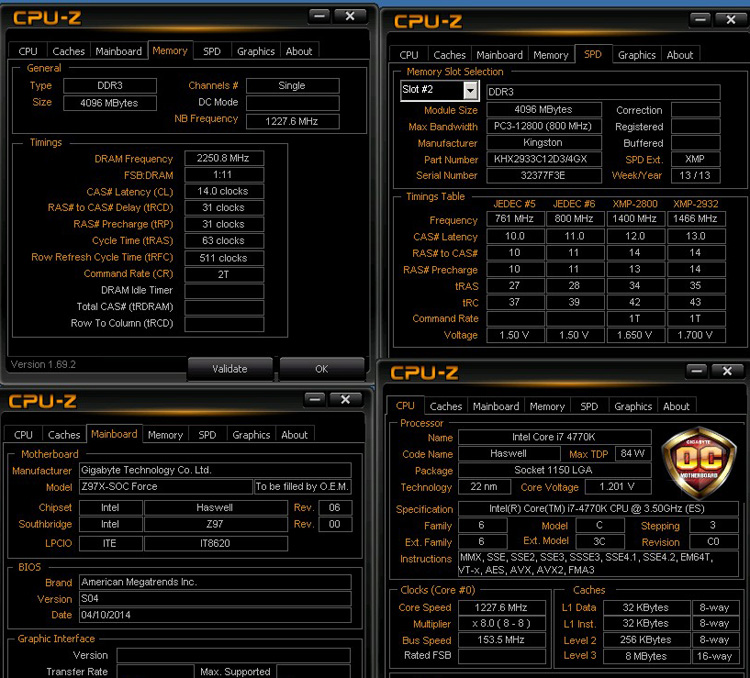This screenshot has height=678, width=750.
Task: Open Caches tab in Memory window
Action: 68,51
